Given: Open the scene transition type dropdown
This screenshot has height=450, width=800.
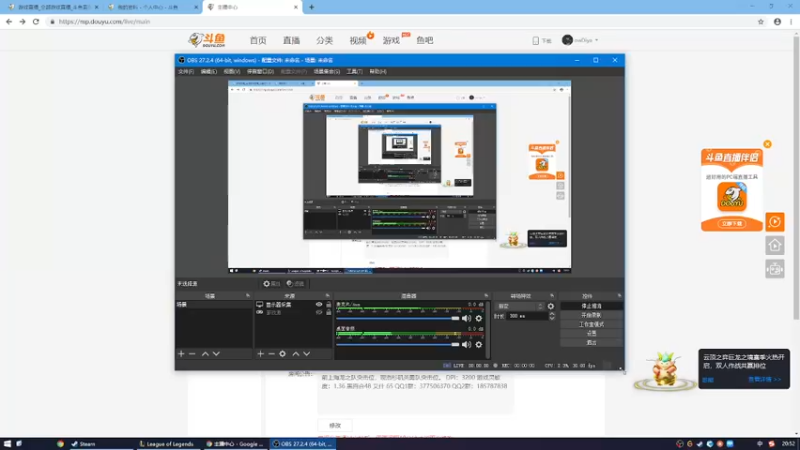Looking at the screenshot, I should (519, 306).
